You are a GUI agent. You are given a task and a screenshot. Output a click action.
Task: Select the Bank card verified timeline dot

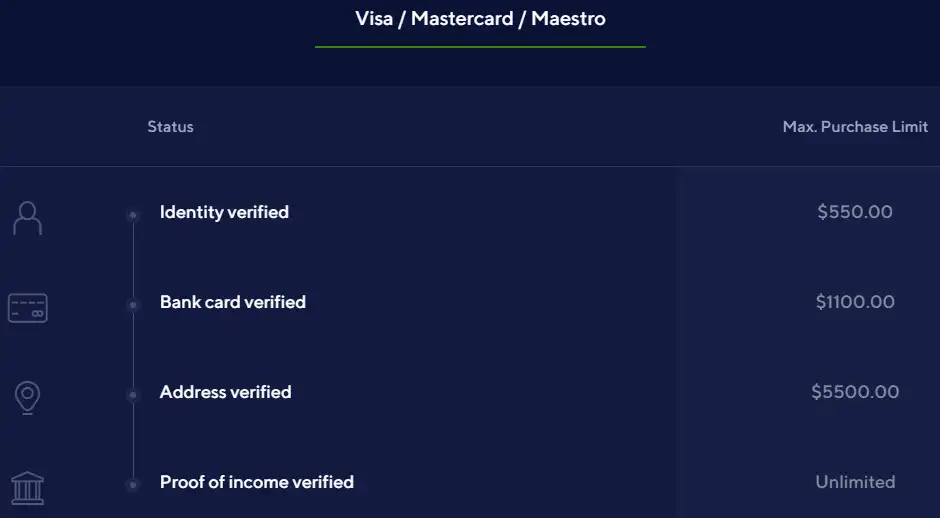pyautogui.click(x=133, y=305)
